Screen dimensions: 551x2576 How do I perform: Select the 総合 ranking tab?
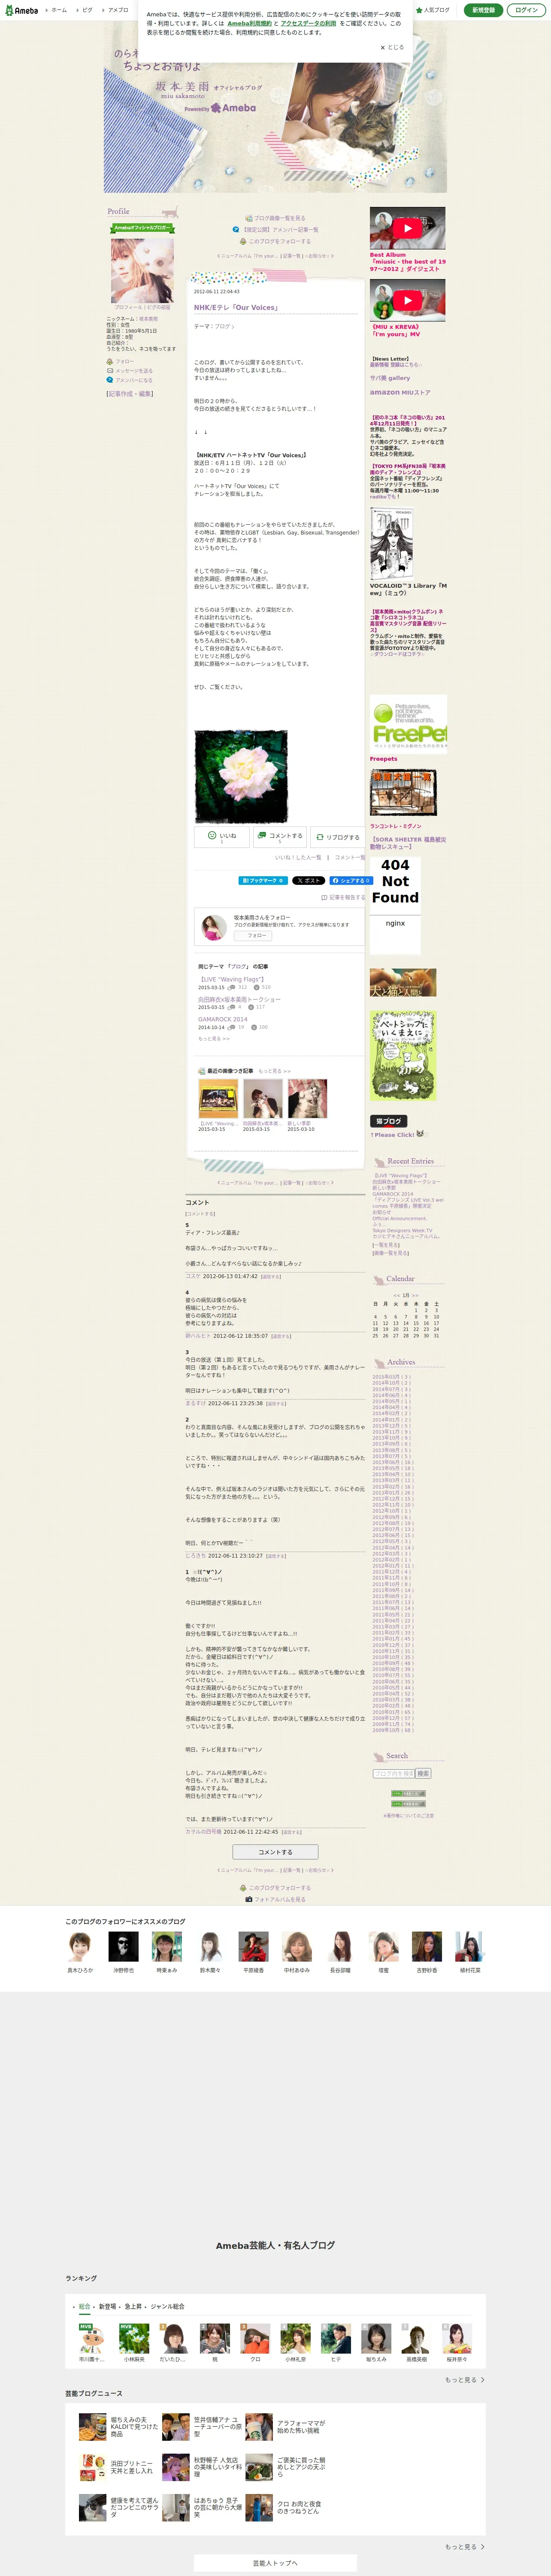coord(85,2306)
